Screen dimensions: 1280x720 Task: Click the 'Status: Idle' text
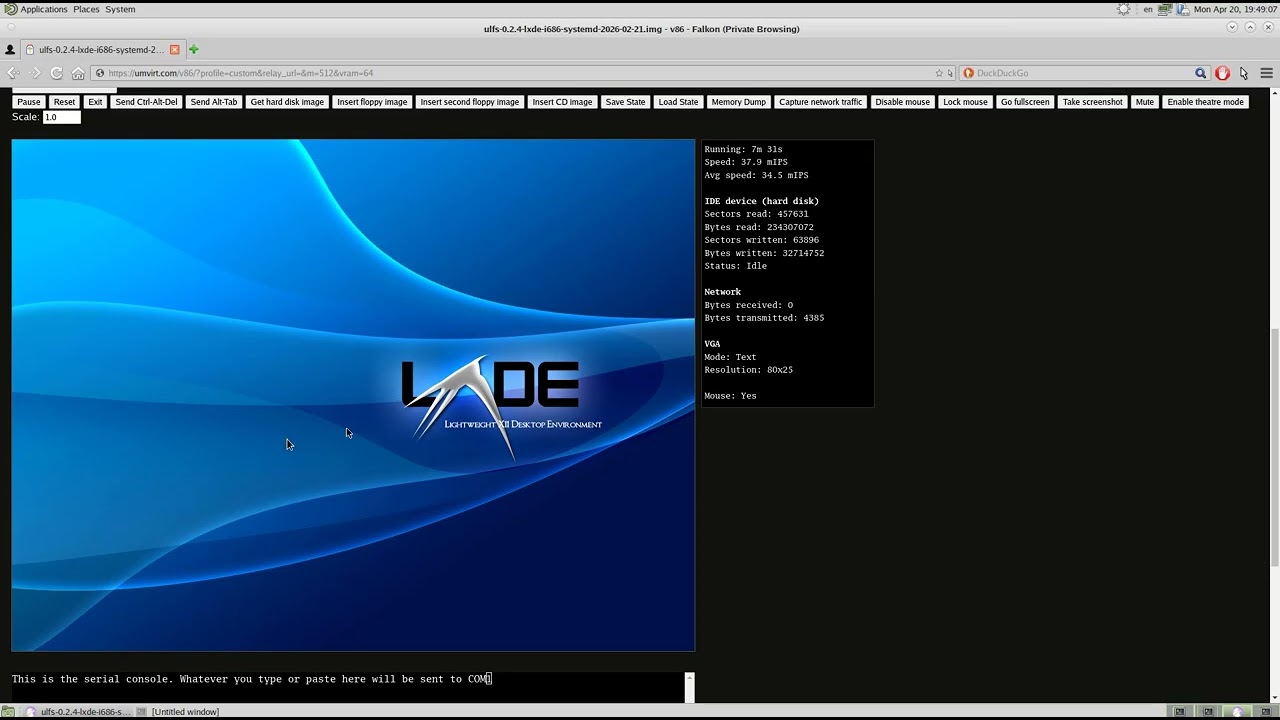735,266
